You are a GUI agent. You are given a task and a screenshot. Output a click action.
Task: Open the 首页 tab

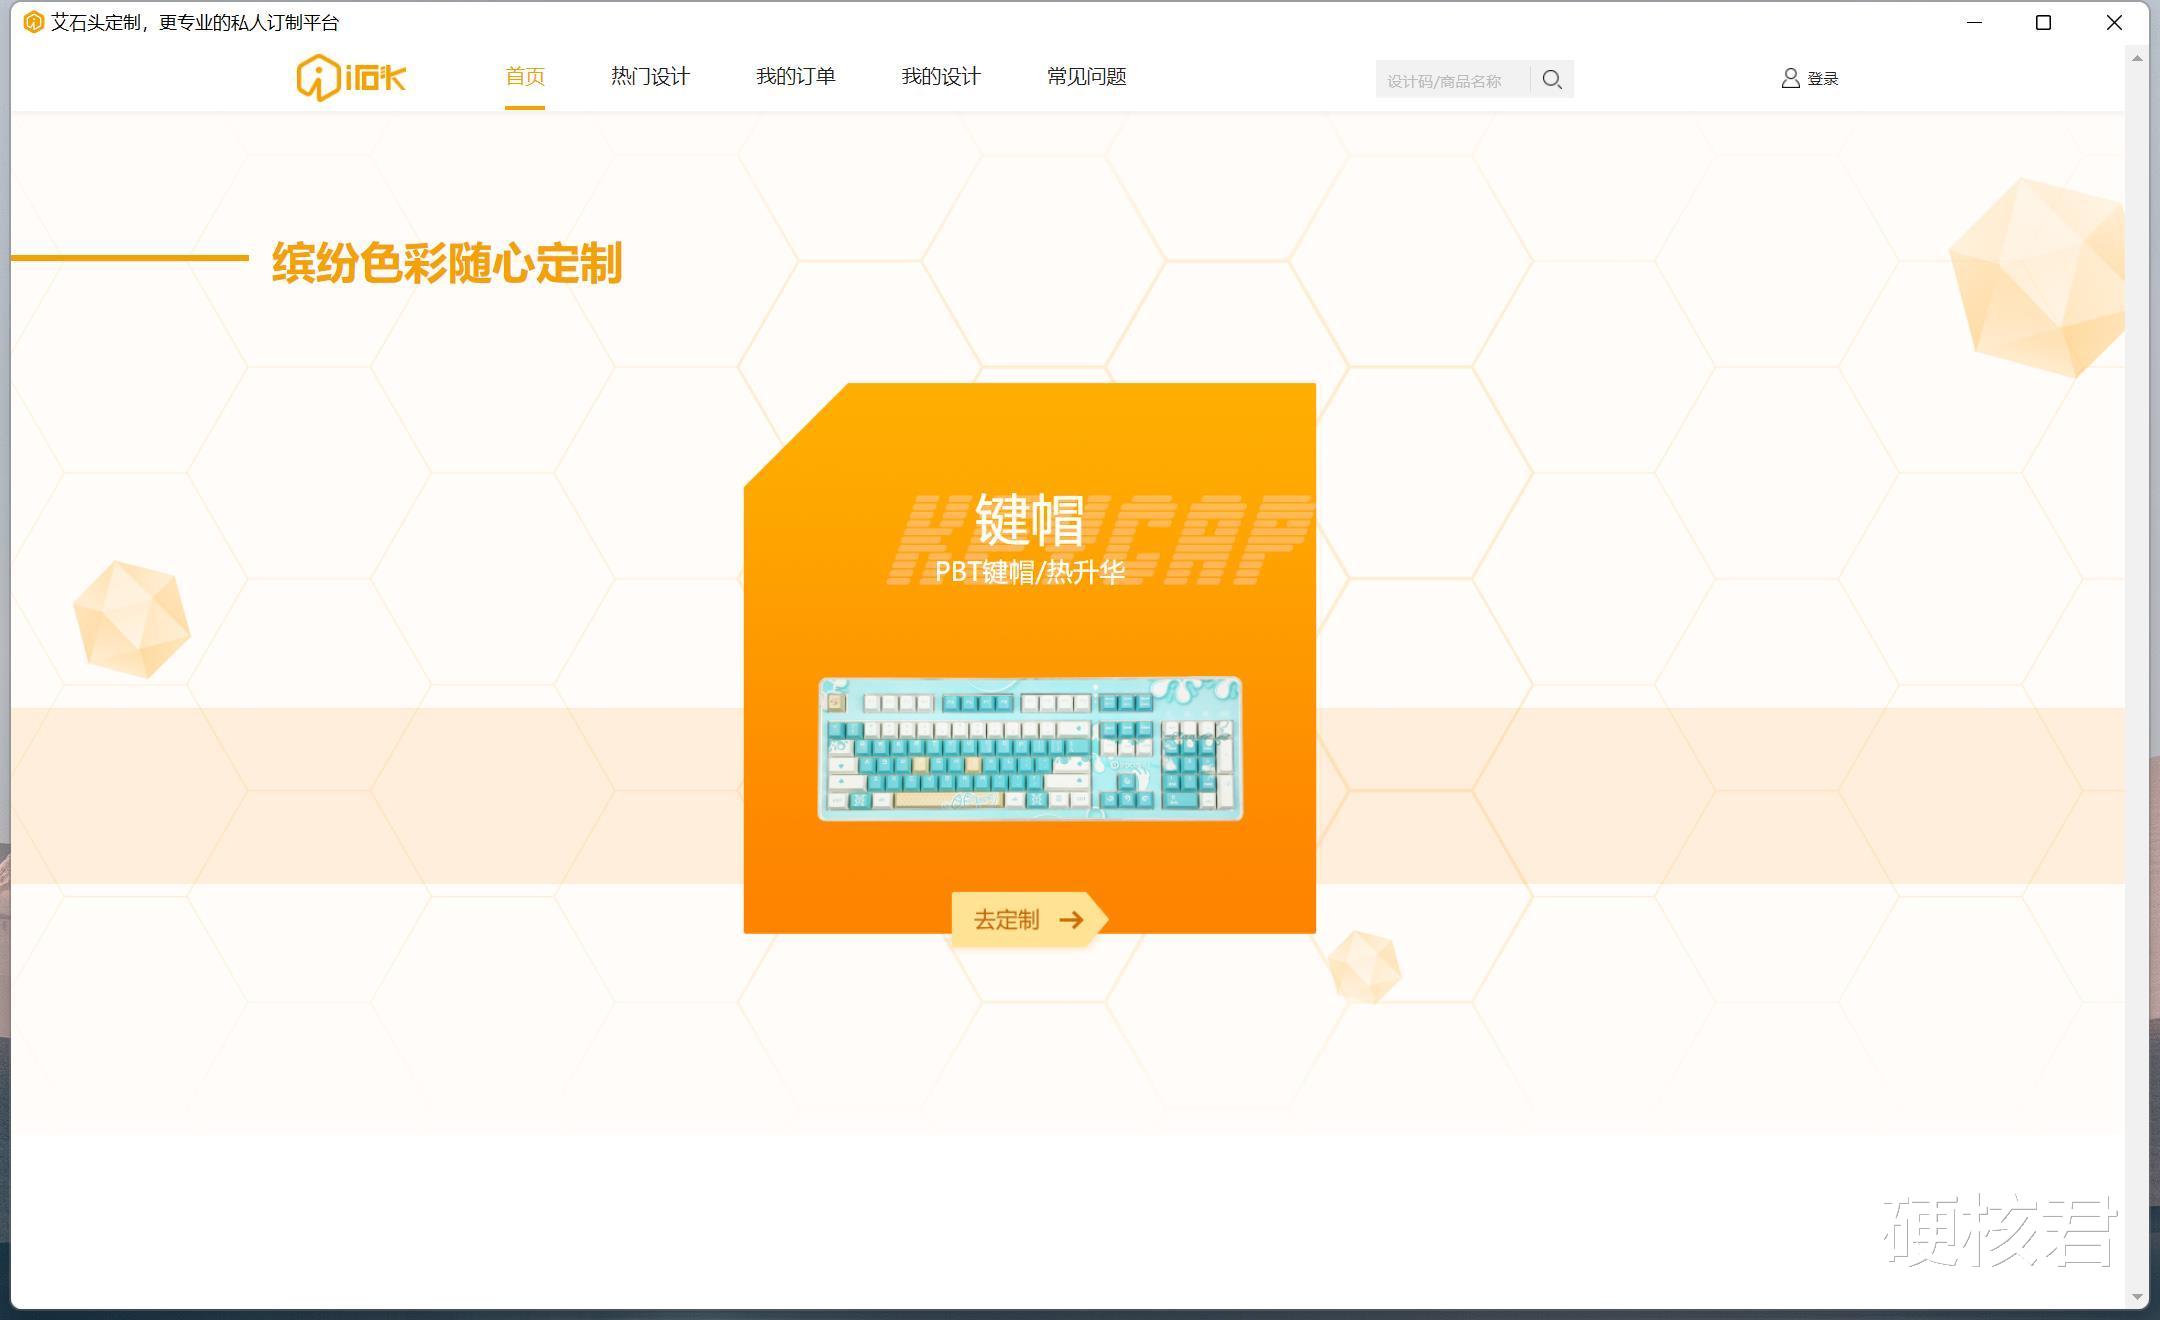pos(524,77)
